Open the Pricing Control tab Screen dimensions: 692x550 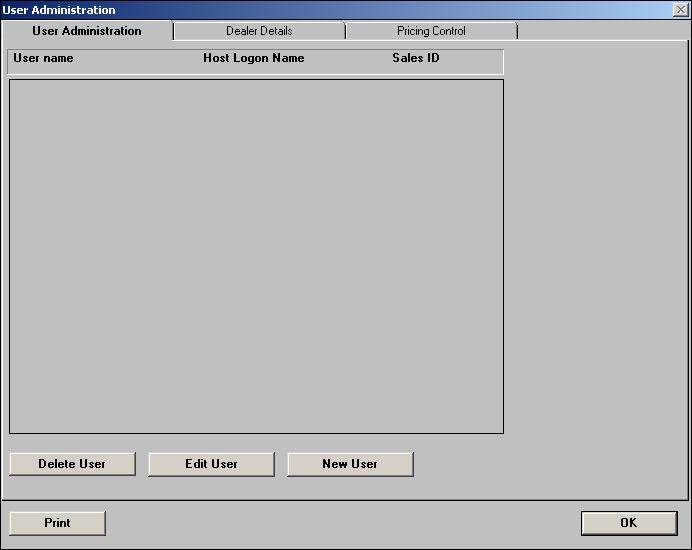(431, 31)
